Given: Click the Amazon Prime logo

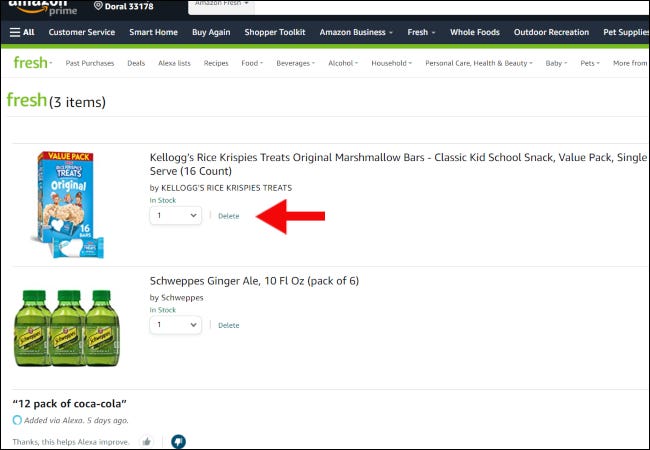Looking at the screenshot, I should pyautogui.click(x=43, y=7).
